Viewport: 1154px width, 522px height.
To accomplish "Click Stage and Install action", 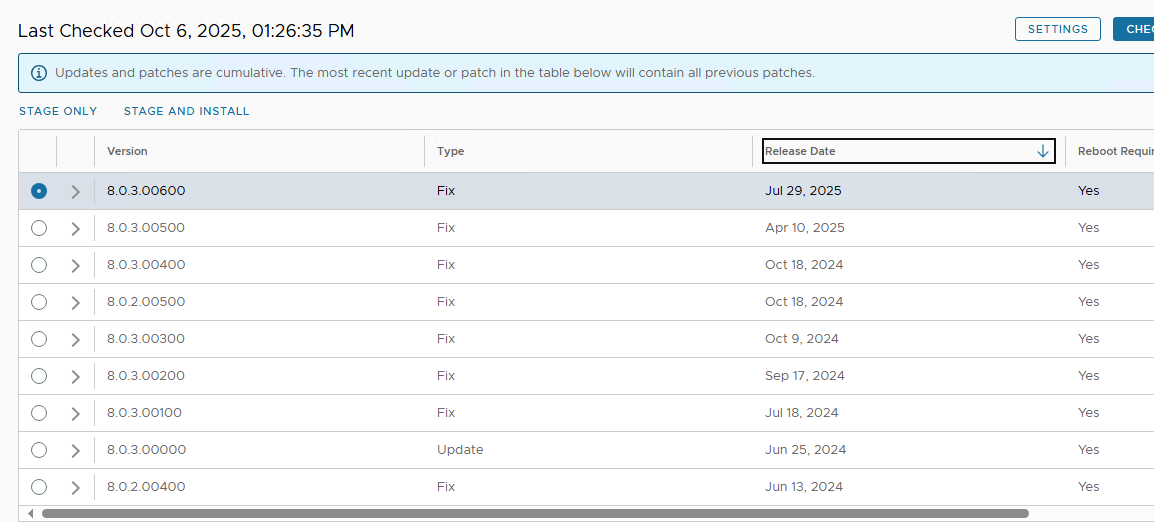I will pos(187,111).
